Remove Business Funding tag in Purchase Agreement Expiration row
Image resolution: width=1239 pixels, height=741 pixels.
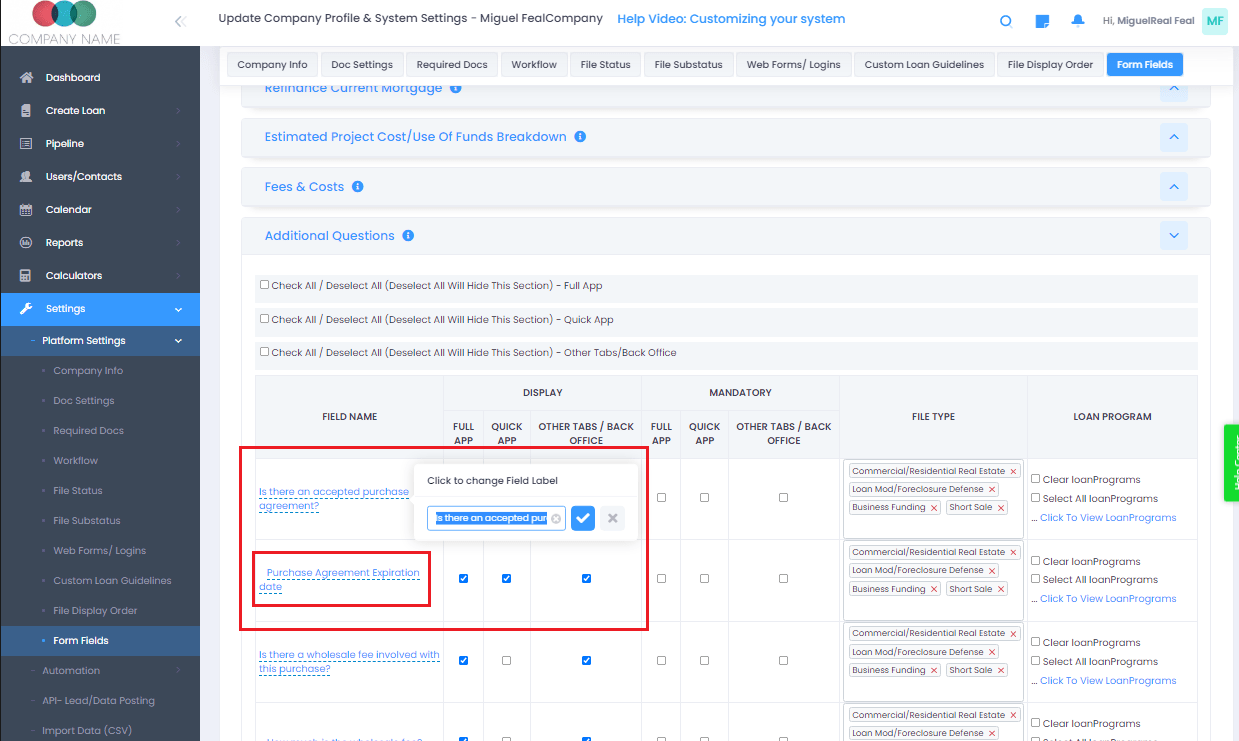point(934,589)
